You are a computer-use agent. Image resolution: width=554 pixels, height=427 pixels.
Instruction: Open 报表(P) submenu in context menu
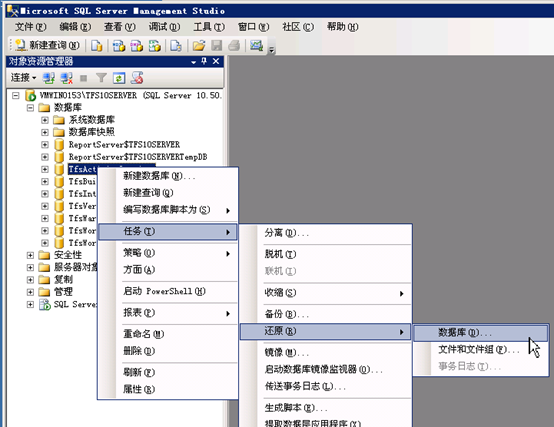click(x=167, y=313)
